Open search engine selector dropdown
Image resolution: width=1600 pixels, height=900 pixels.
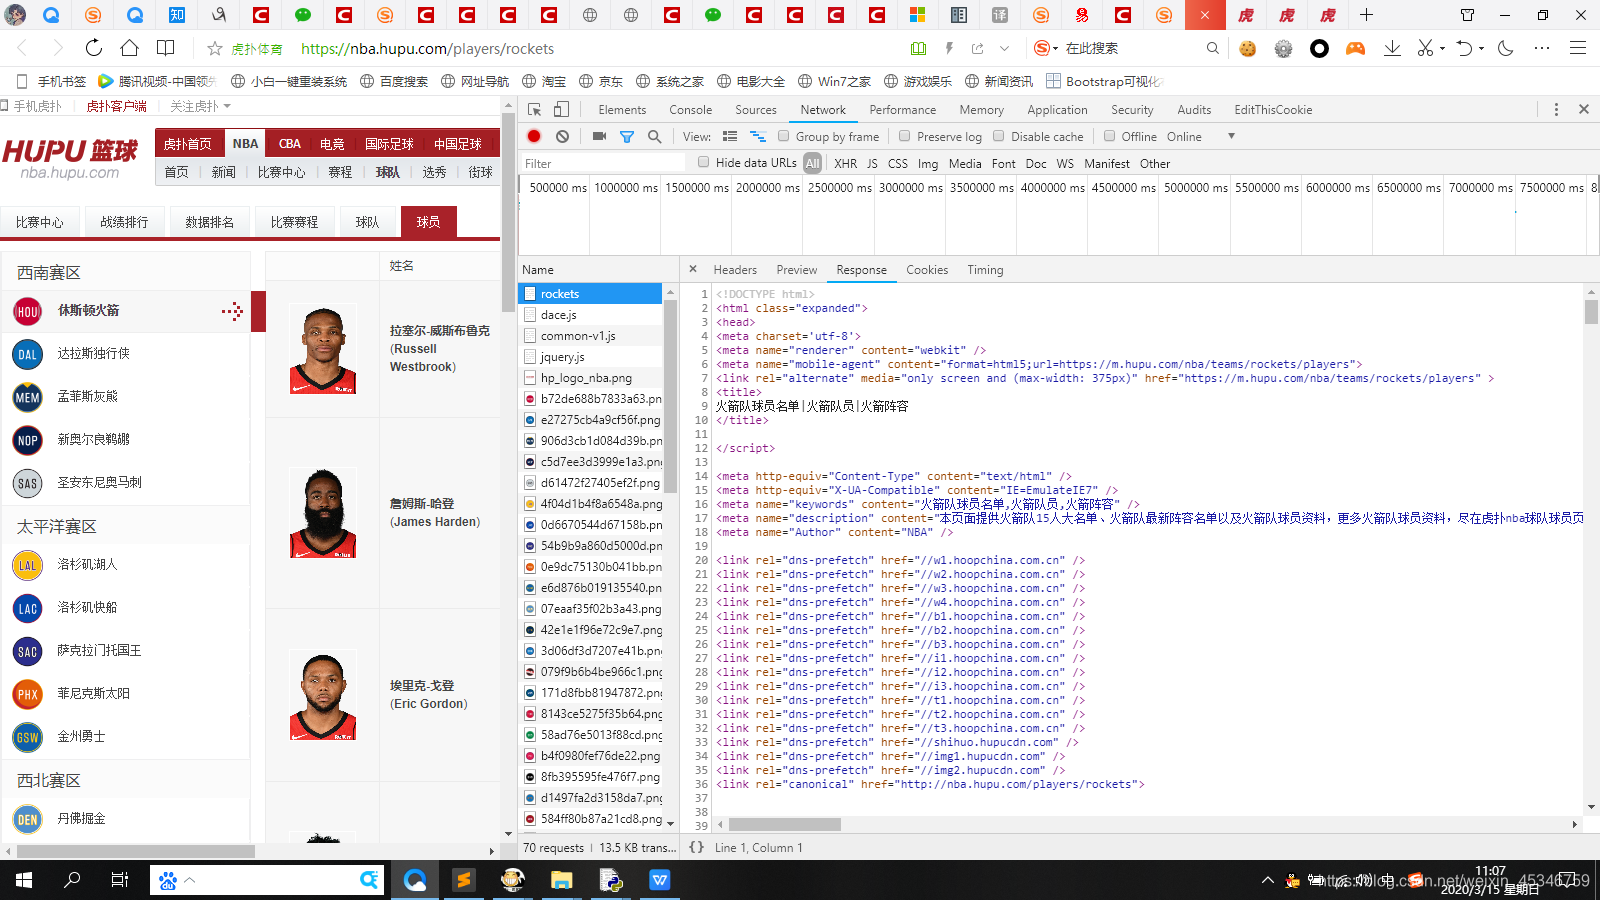(x=1047, y=48)
